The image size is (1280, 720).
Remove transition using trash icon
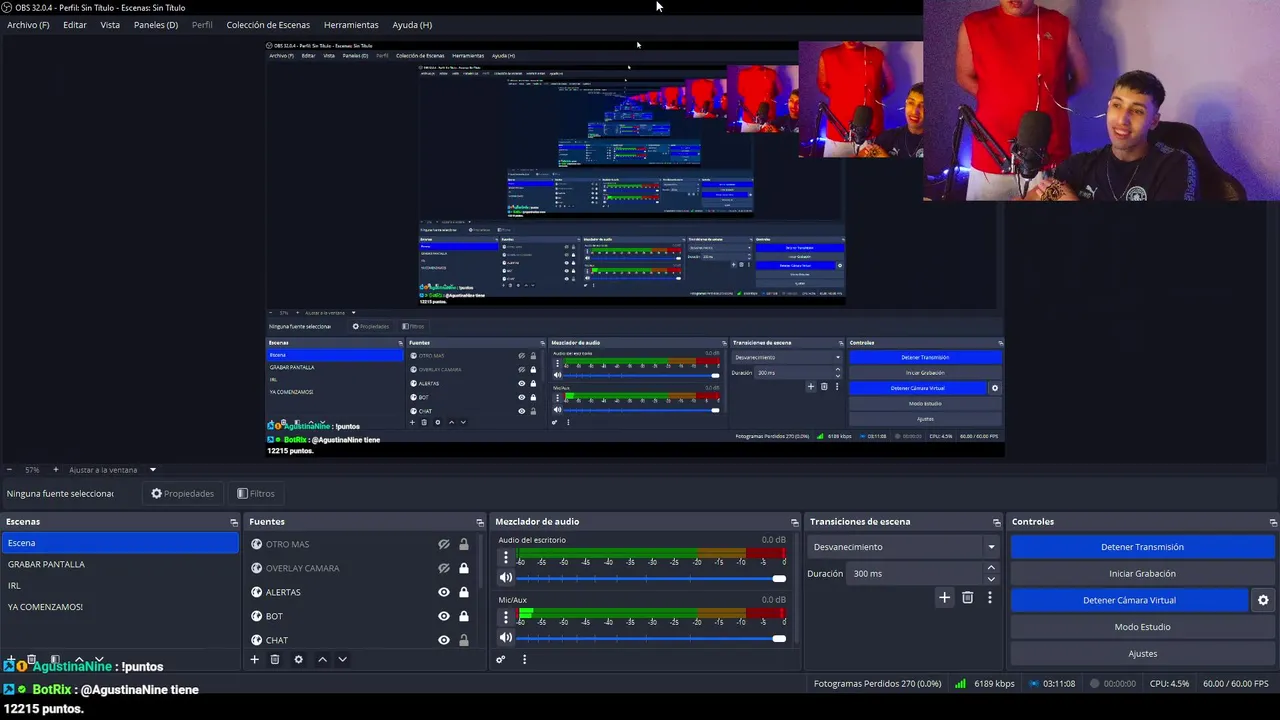(x=967, y=597)
